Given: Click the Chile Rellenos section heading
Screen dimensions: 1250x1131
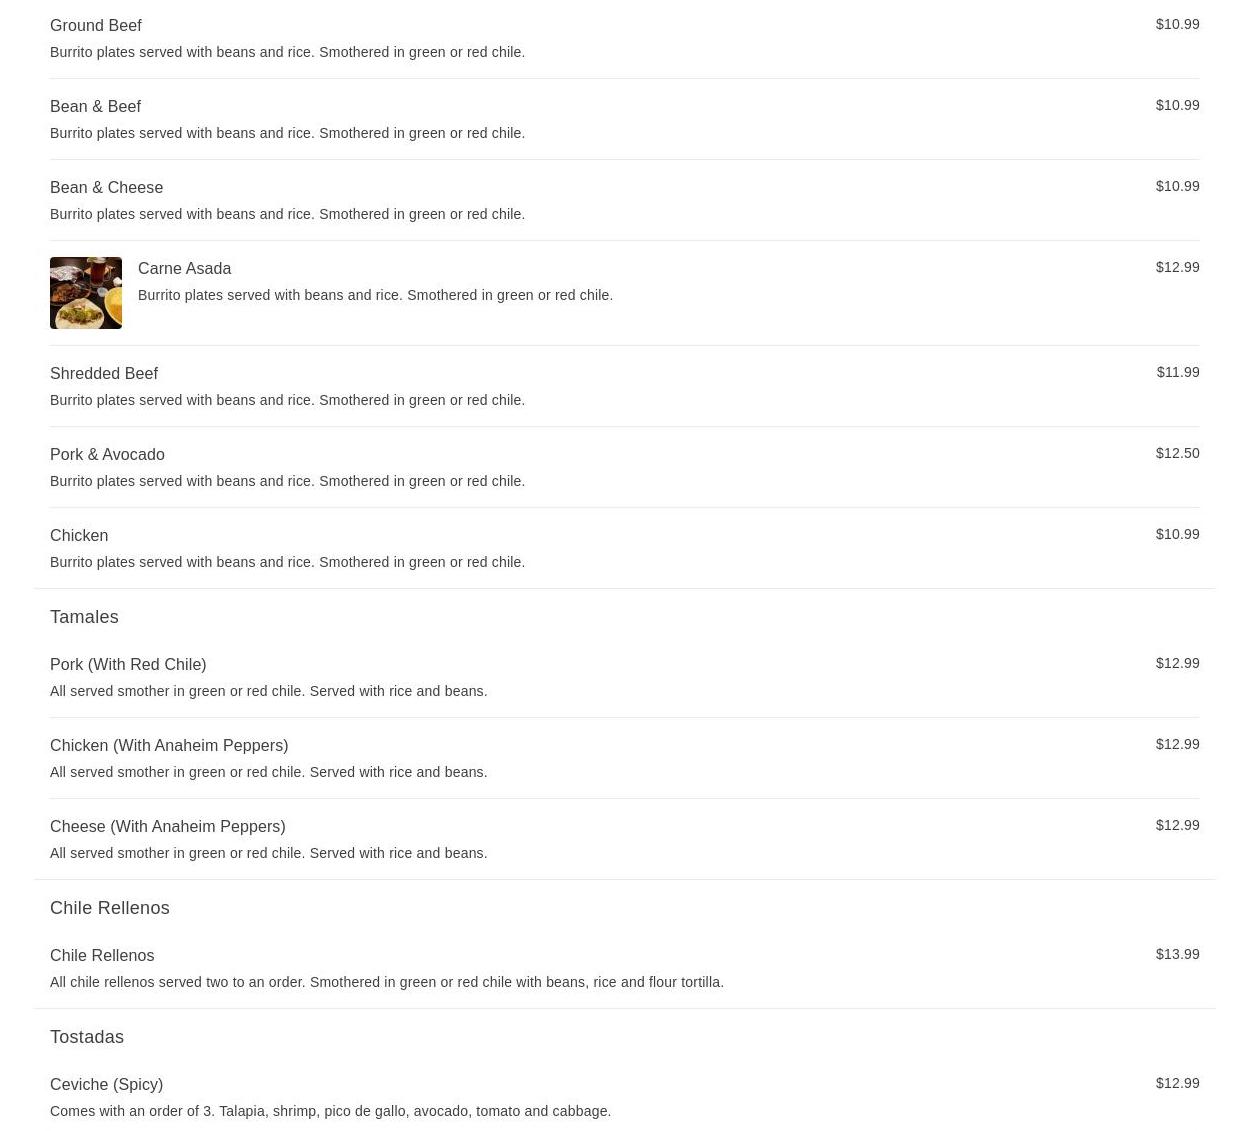Looking at the screenshot, I should pyautogui.click(x=110, y=908).
